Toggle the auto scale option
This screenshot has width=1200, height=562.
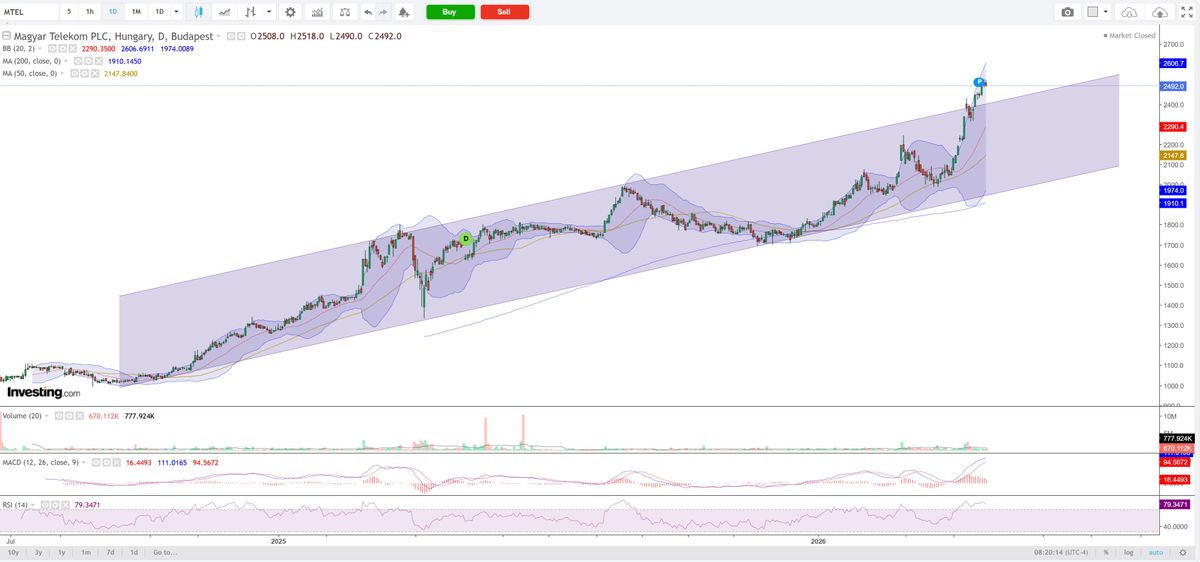[1155, 552]
